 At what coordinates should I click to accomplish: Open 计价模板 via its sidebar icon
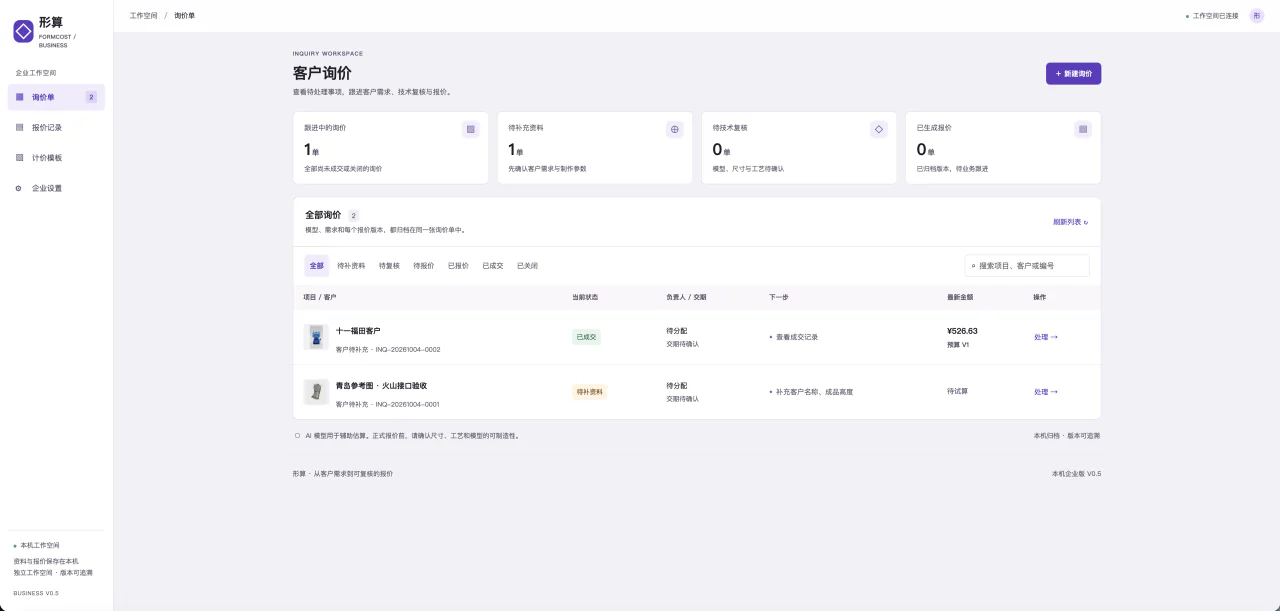[x=20, y=157]
